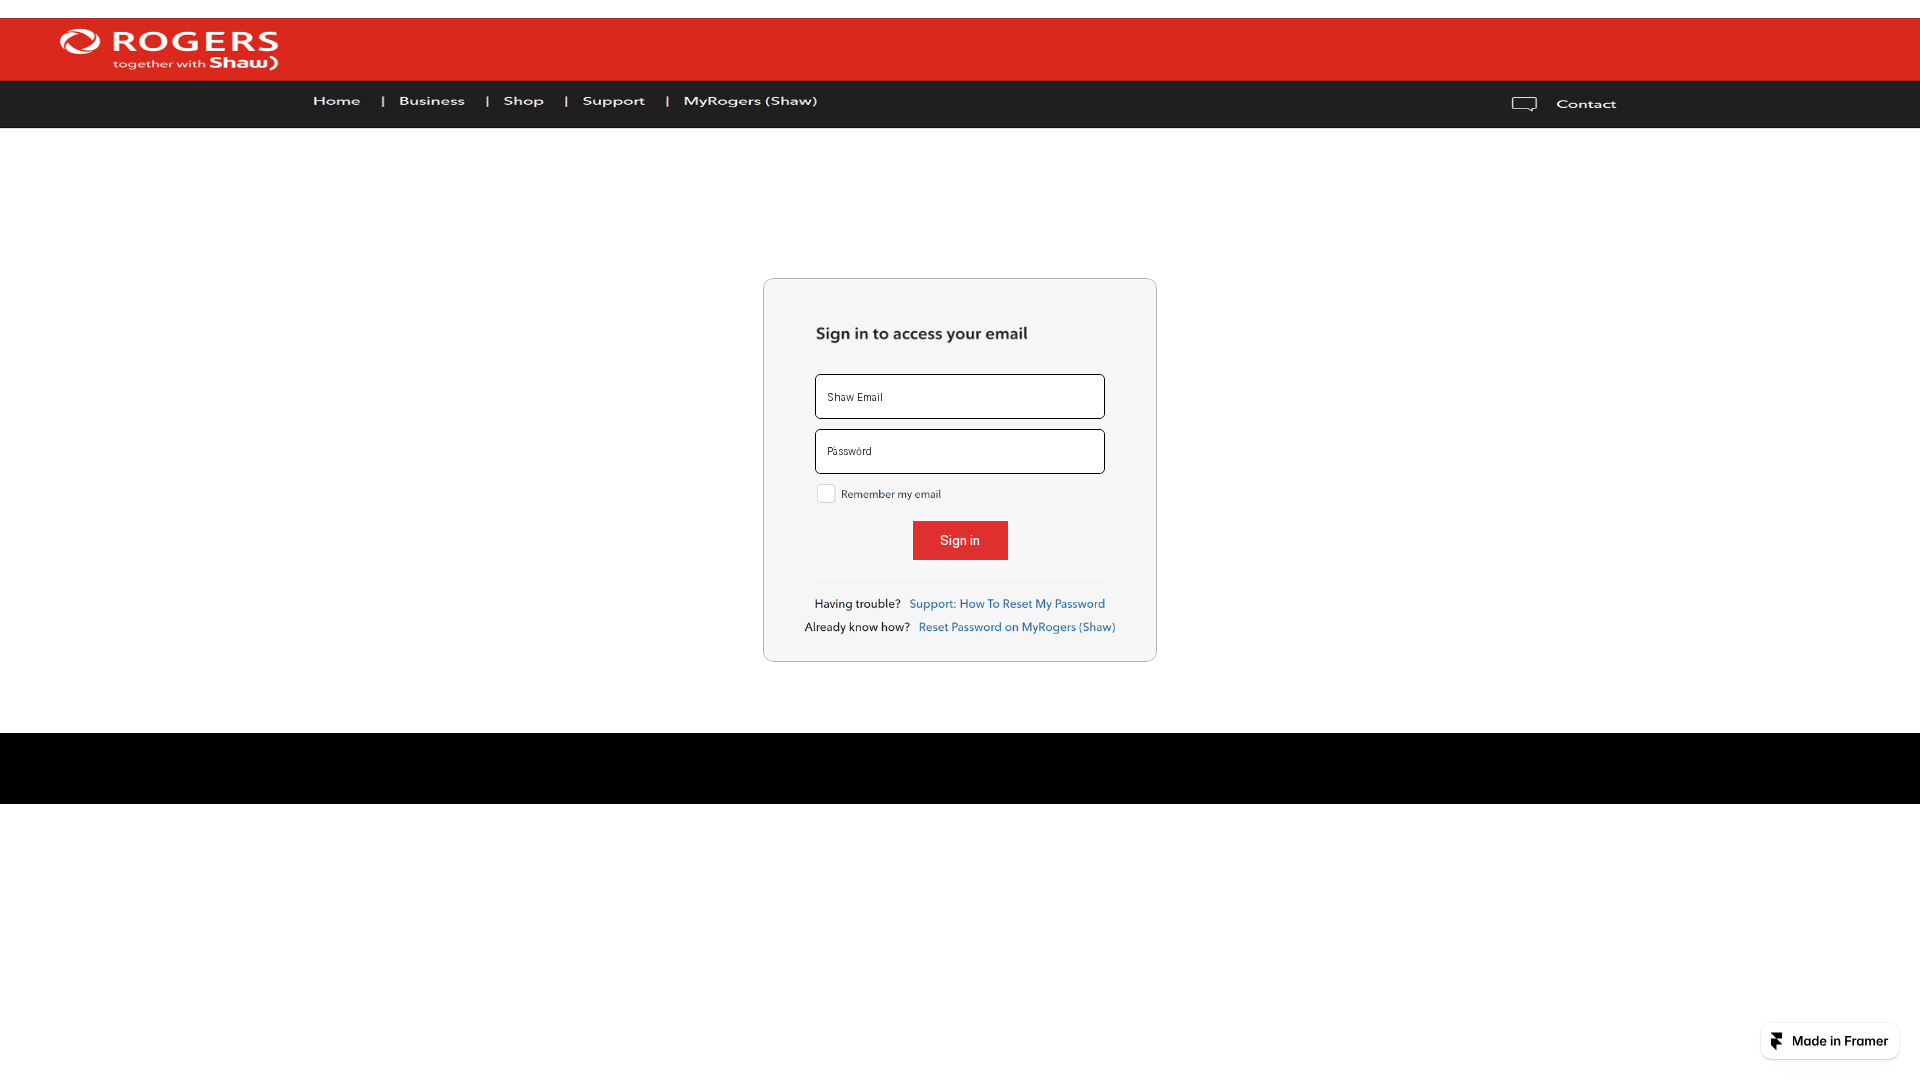Click the Already know how? text

tap(857, 627)
